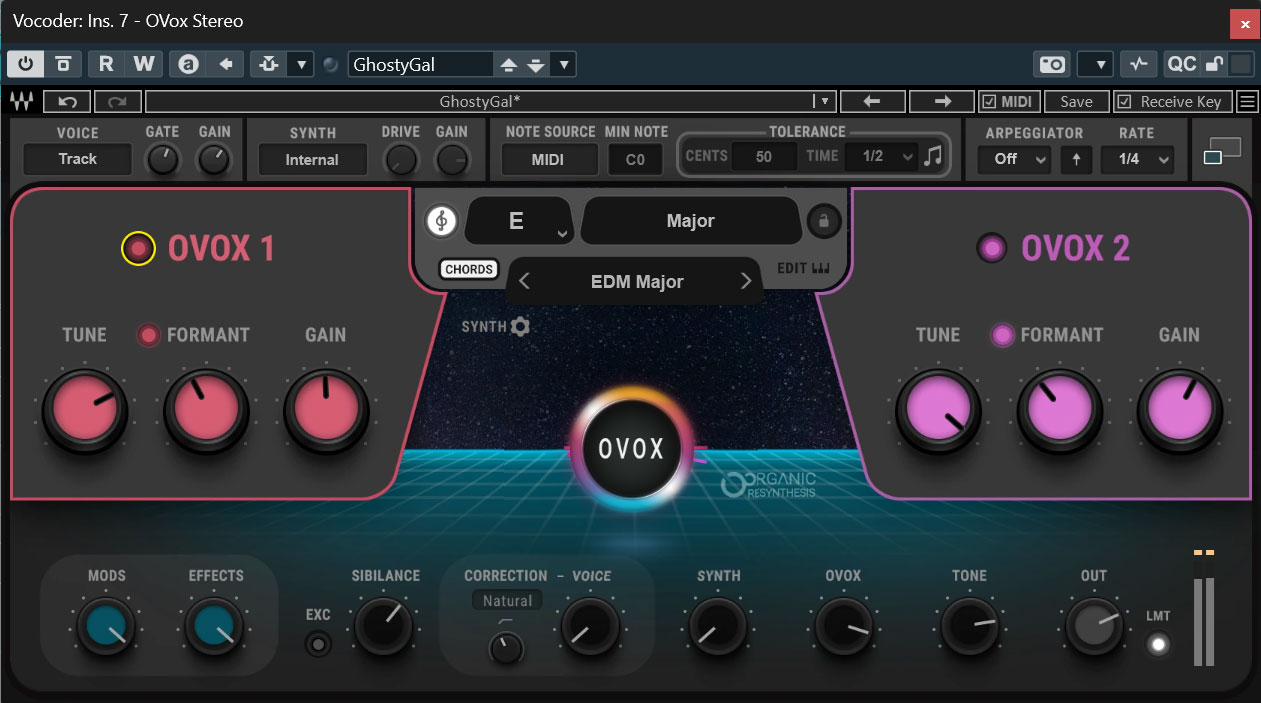Toggle OVOX 2 FORMANT switch
Viewport: 1261px width, 703px height.
tap(1002, 335)
